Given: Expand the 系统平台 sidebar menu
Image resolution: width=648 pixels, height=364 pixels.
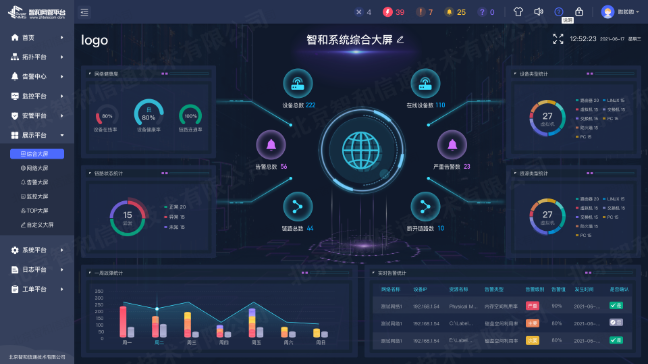Looking at the screenshot, I should [37, 250].
